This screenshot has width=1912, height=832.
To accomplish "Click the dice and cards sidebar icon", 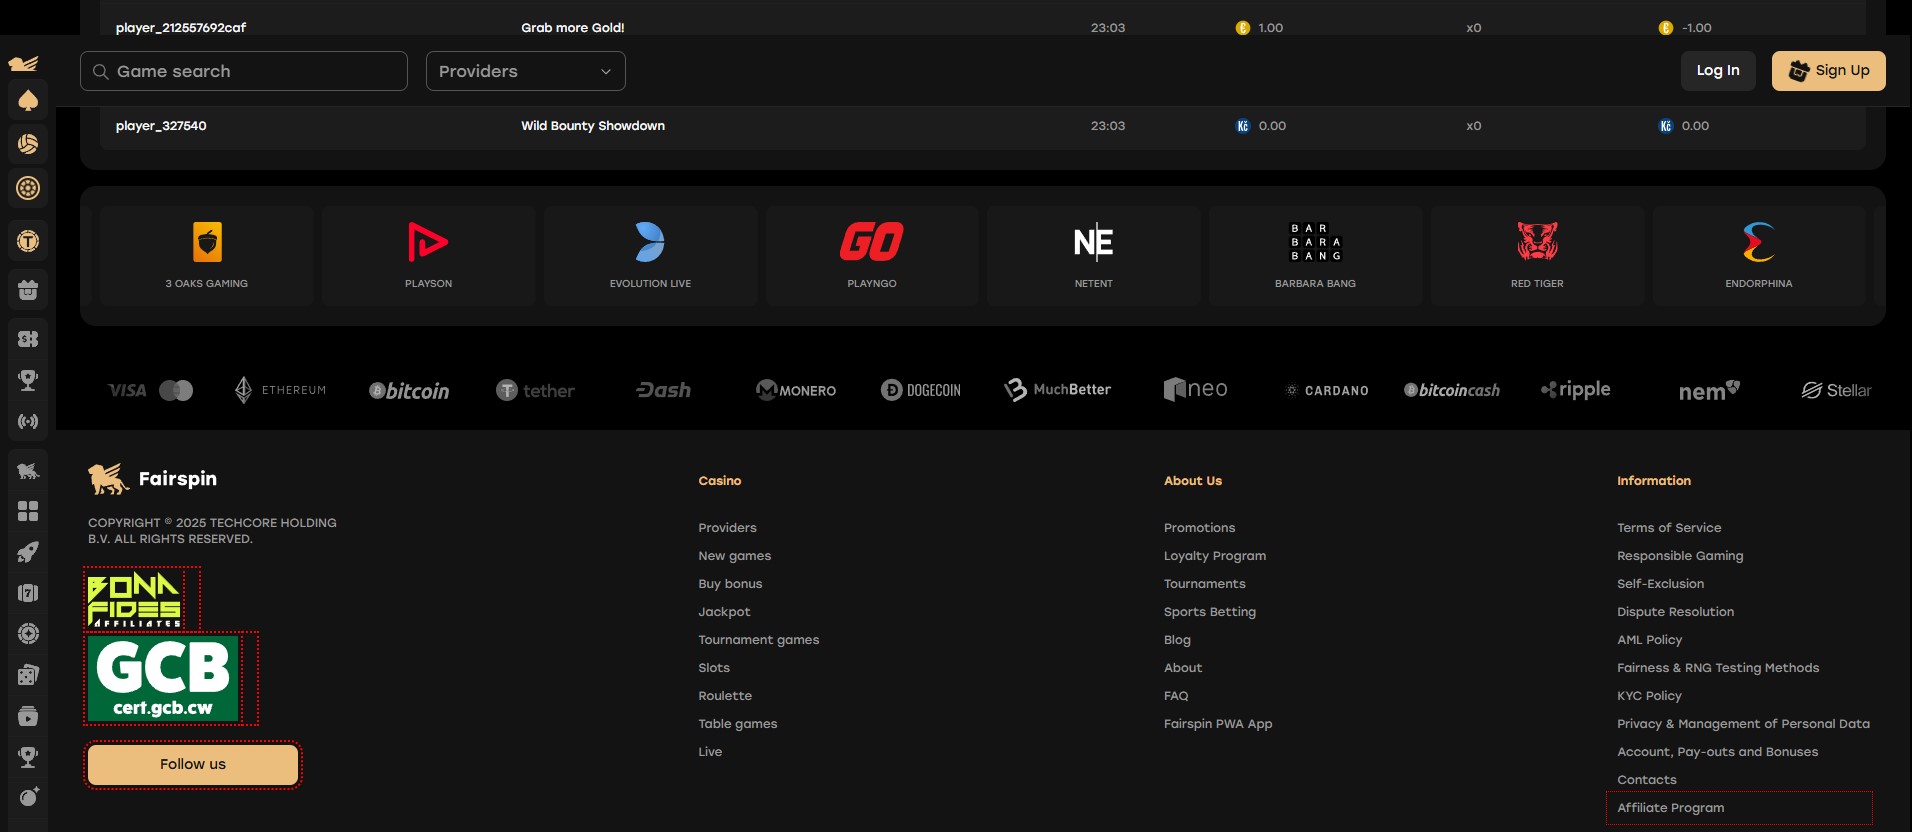I will coord(28,675).
